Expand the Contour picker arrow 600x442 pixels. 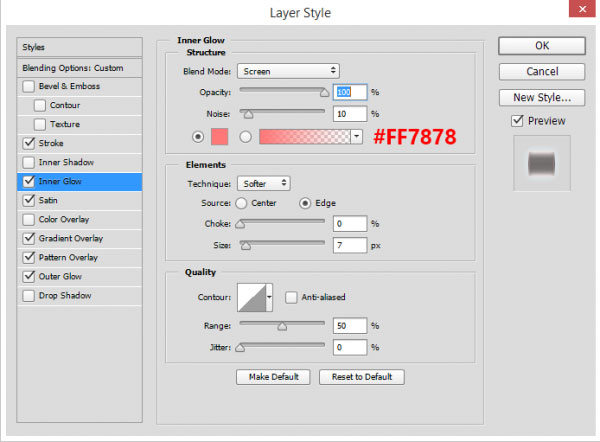coord(269,297)
